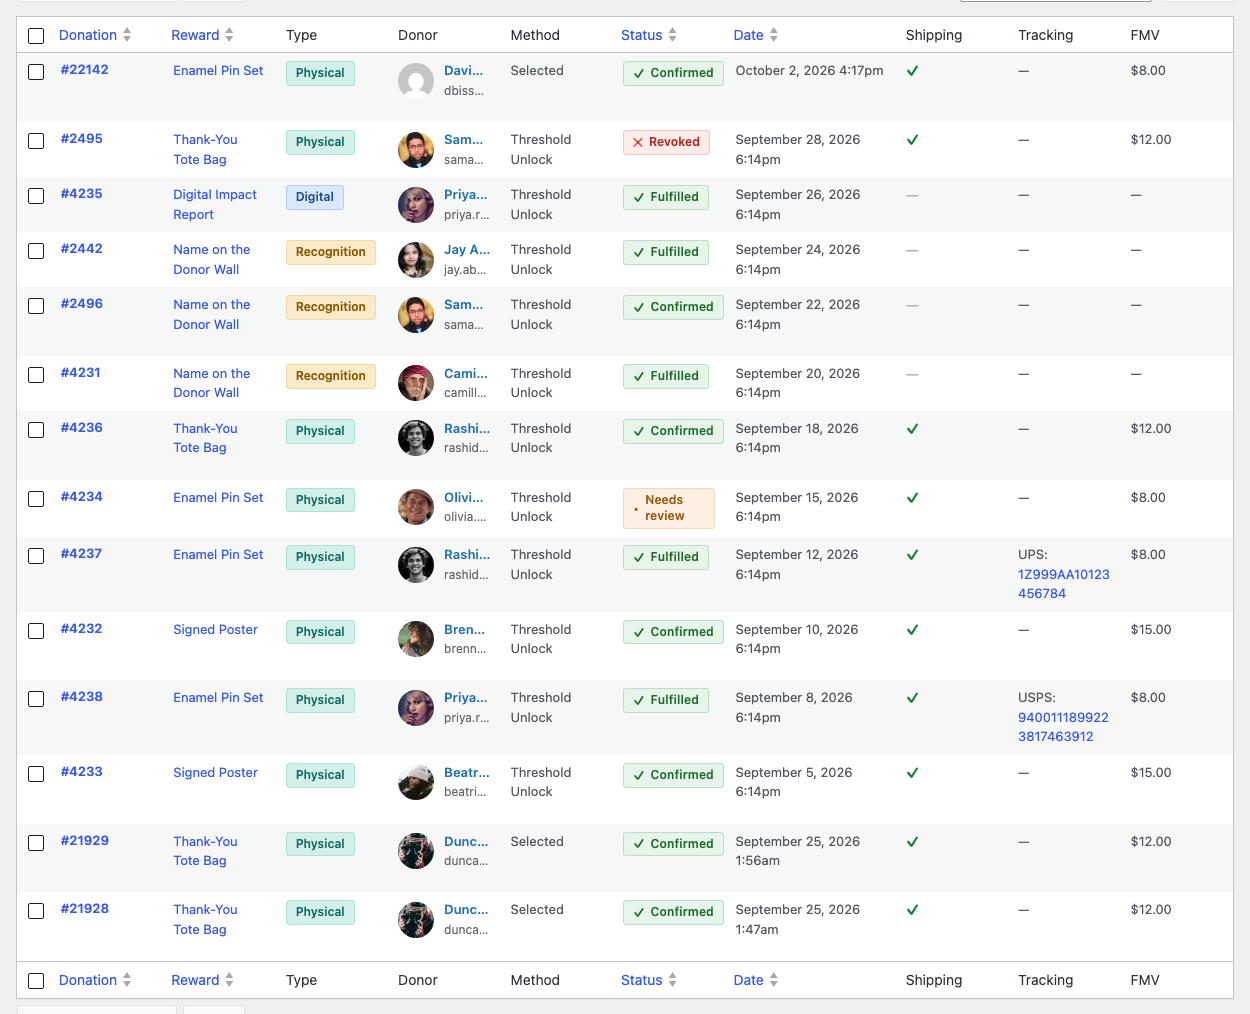The image size is (1250, 1014).
Task: Open donor name Jay A... link
Action: pyautogui.click(x=467, y=250)
